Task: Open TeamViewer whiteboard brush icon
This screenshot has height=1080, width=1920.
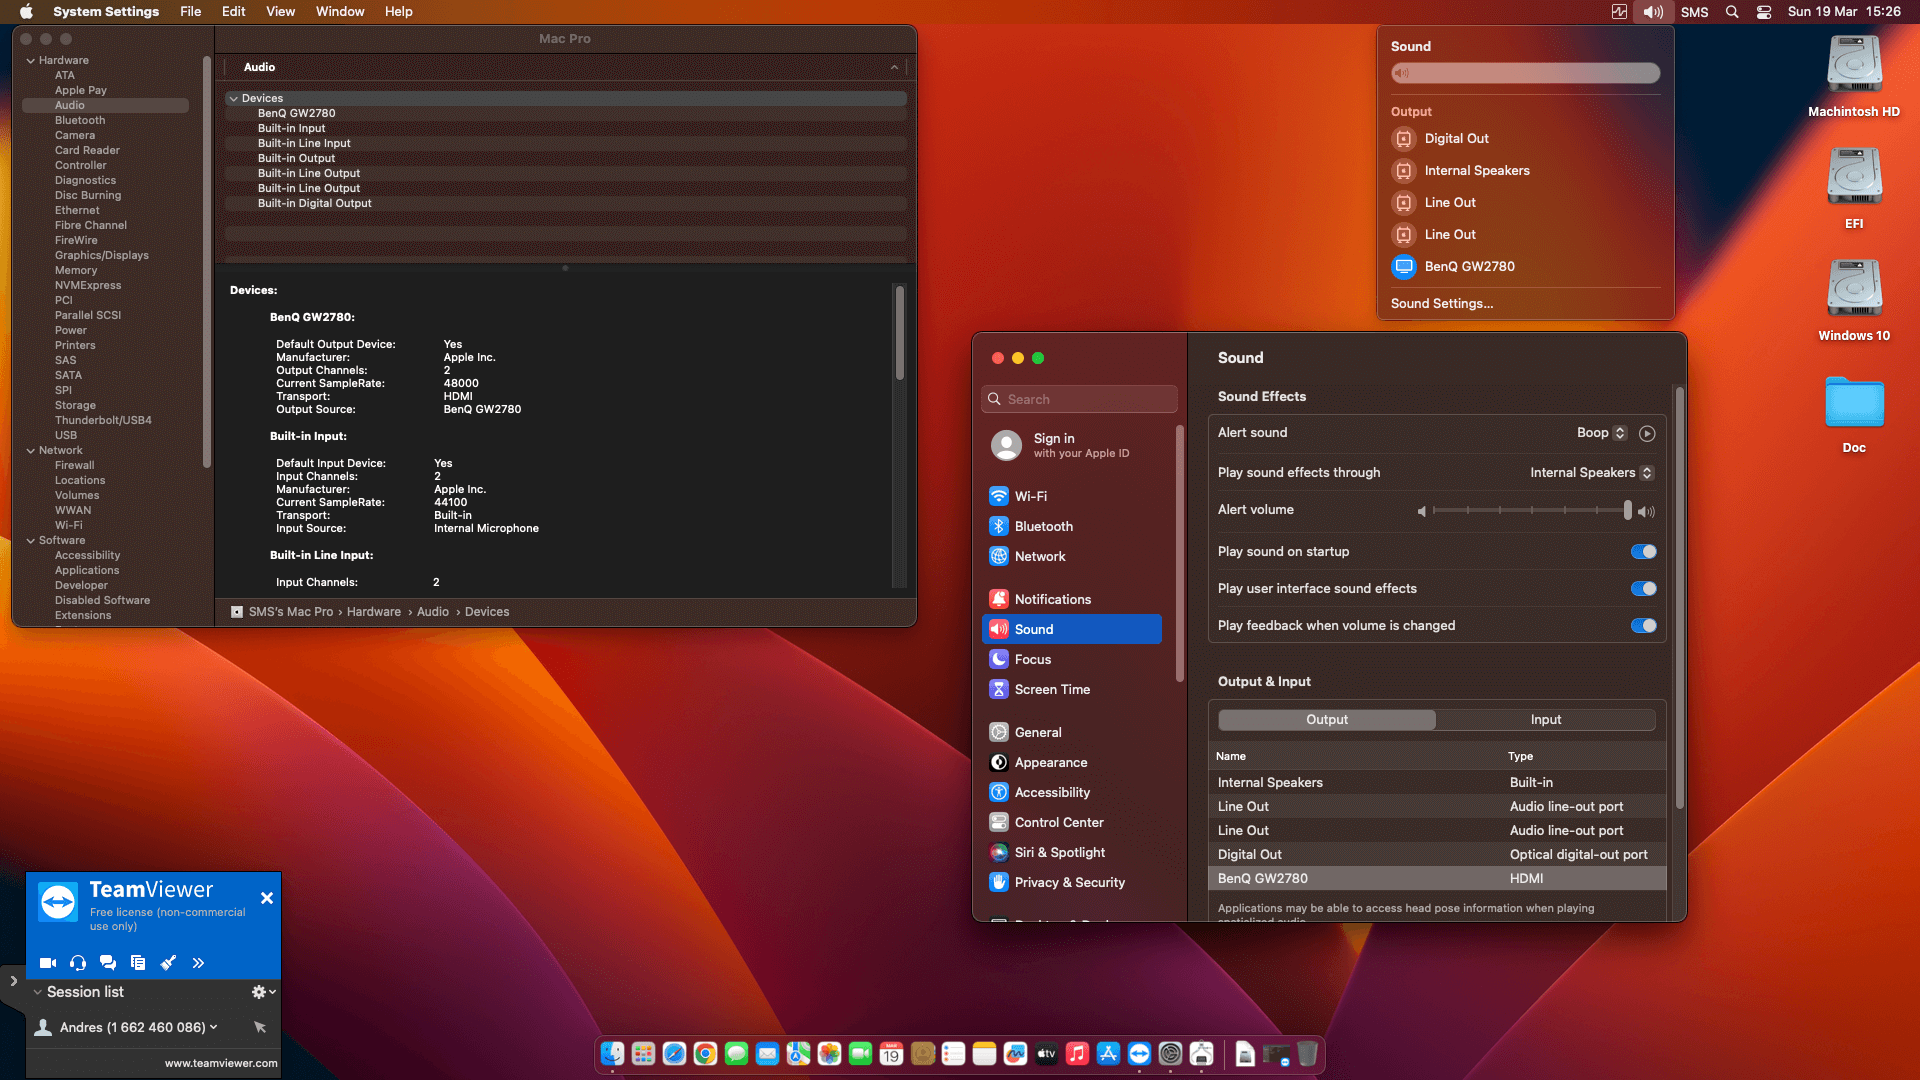Action: click(168, 963)
